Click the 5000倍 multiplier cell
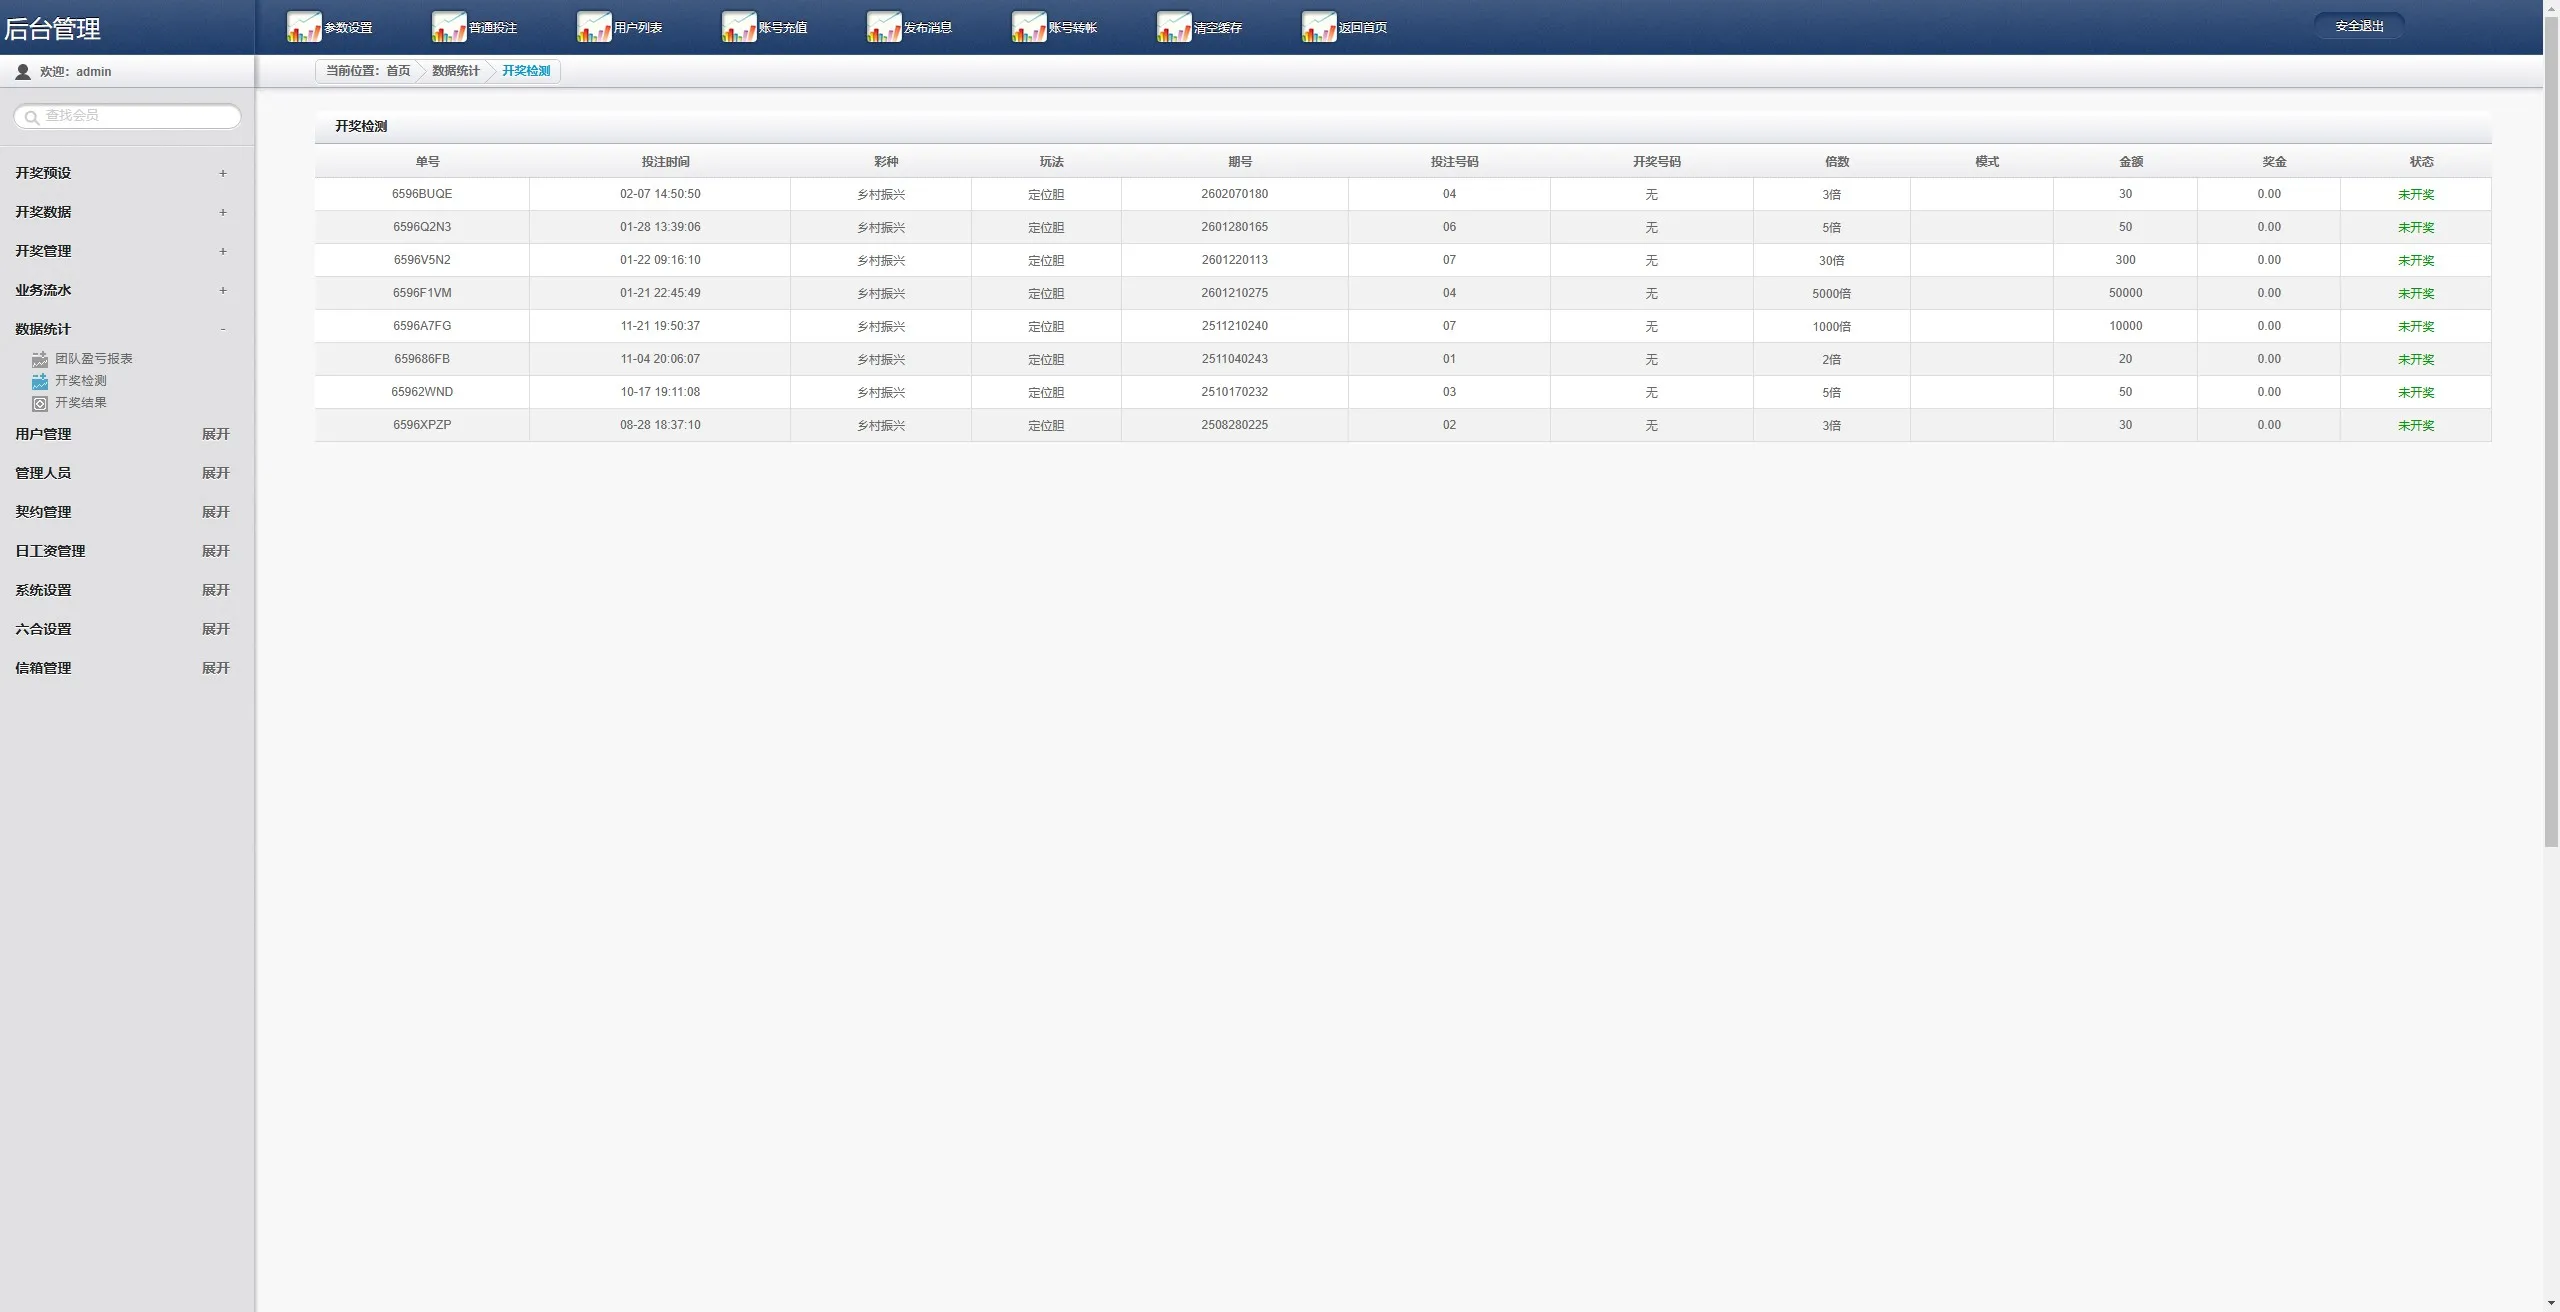The height and width of the screenshot is (1312, 2560). coord(1832,294)
